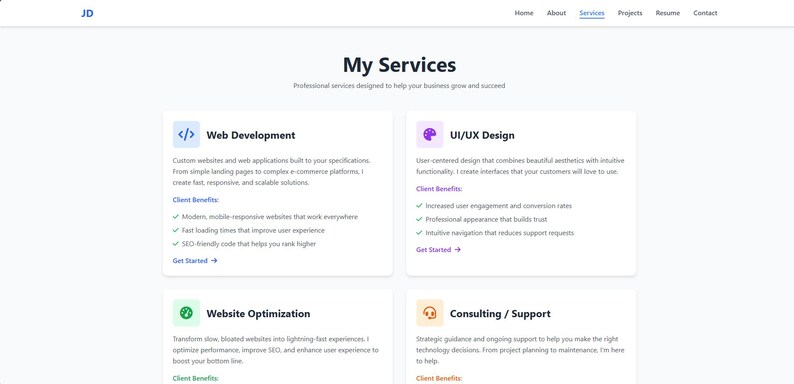This screenshot has width=794, height=384.
Task: Go to the About page
Action: (x=556, y=13)
